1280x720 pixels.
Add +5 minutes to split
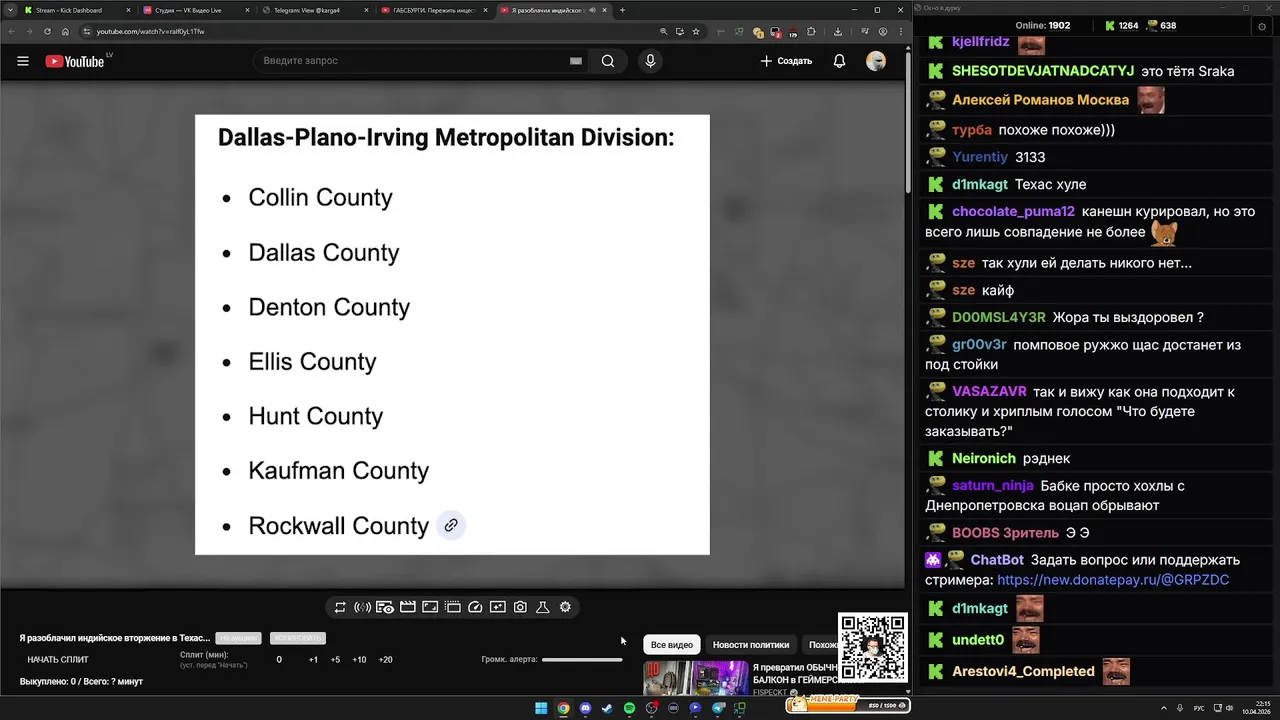click(335, 660)
